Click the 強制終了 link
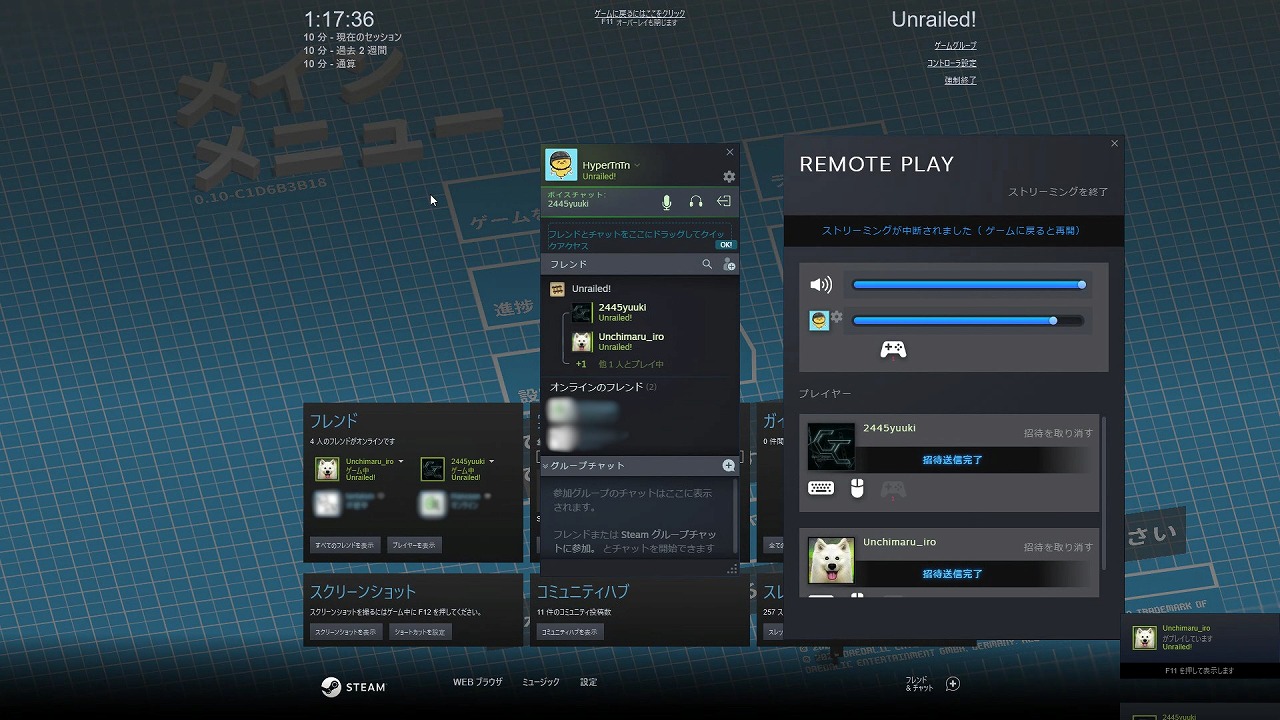The height and width of the screenshot is (720, 1280). [960, 80]
